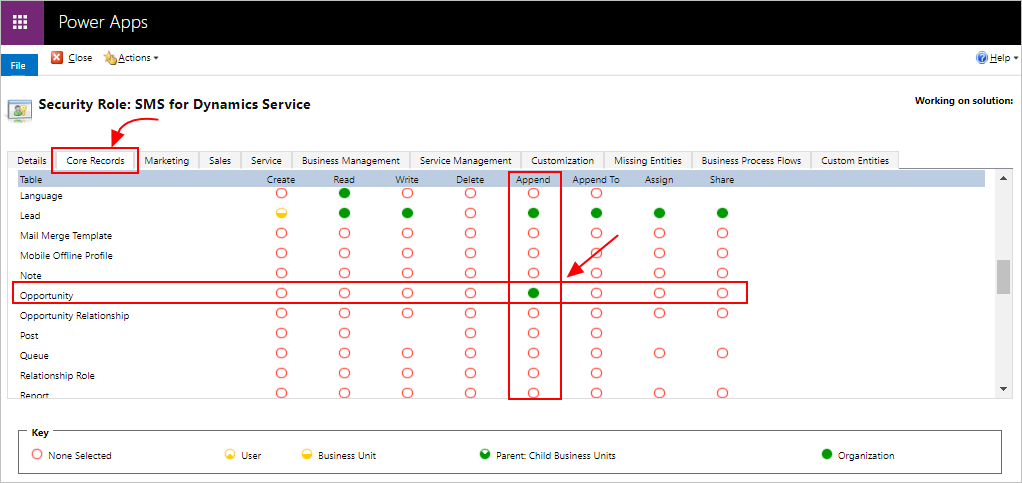Click the None Selected key icon
This screenshot has height=483, width=1022.
pyautogui.click(x=37, y=454)
